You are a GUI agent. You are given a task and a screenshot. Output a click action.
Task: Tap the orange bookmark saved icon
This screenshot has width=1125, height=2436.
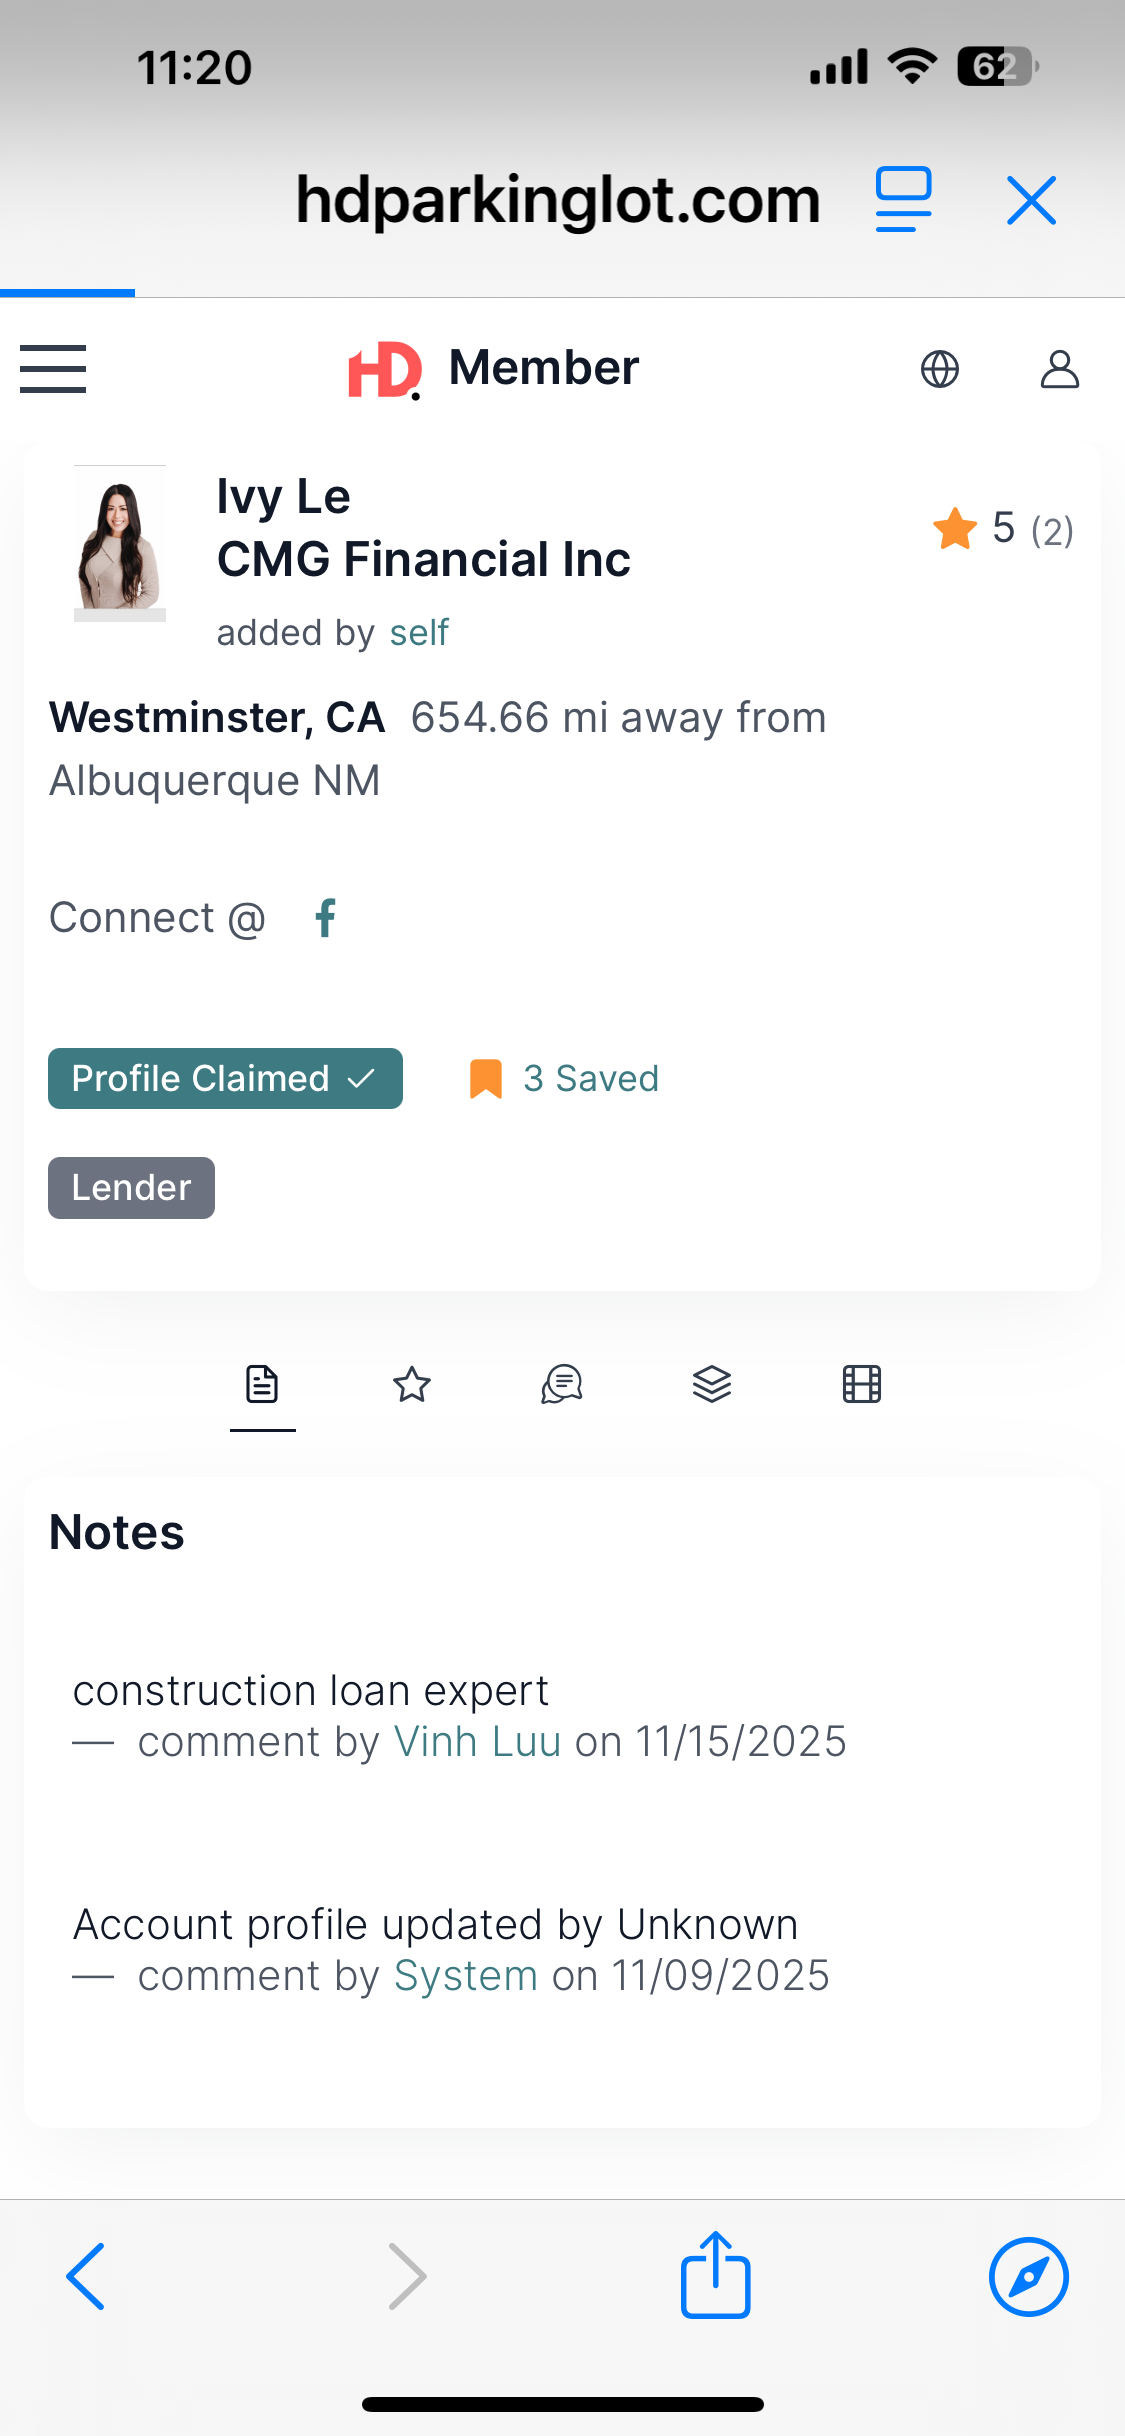tap(486, 1079)
